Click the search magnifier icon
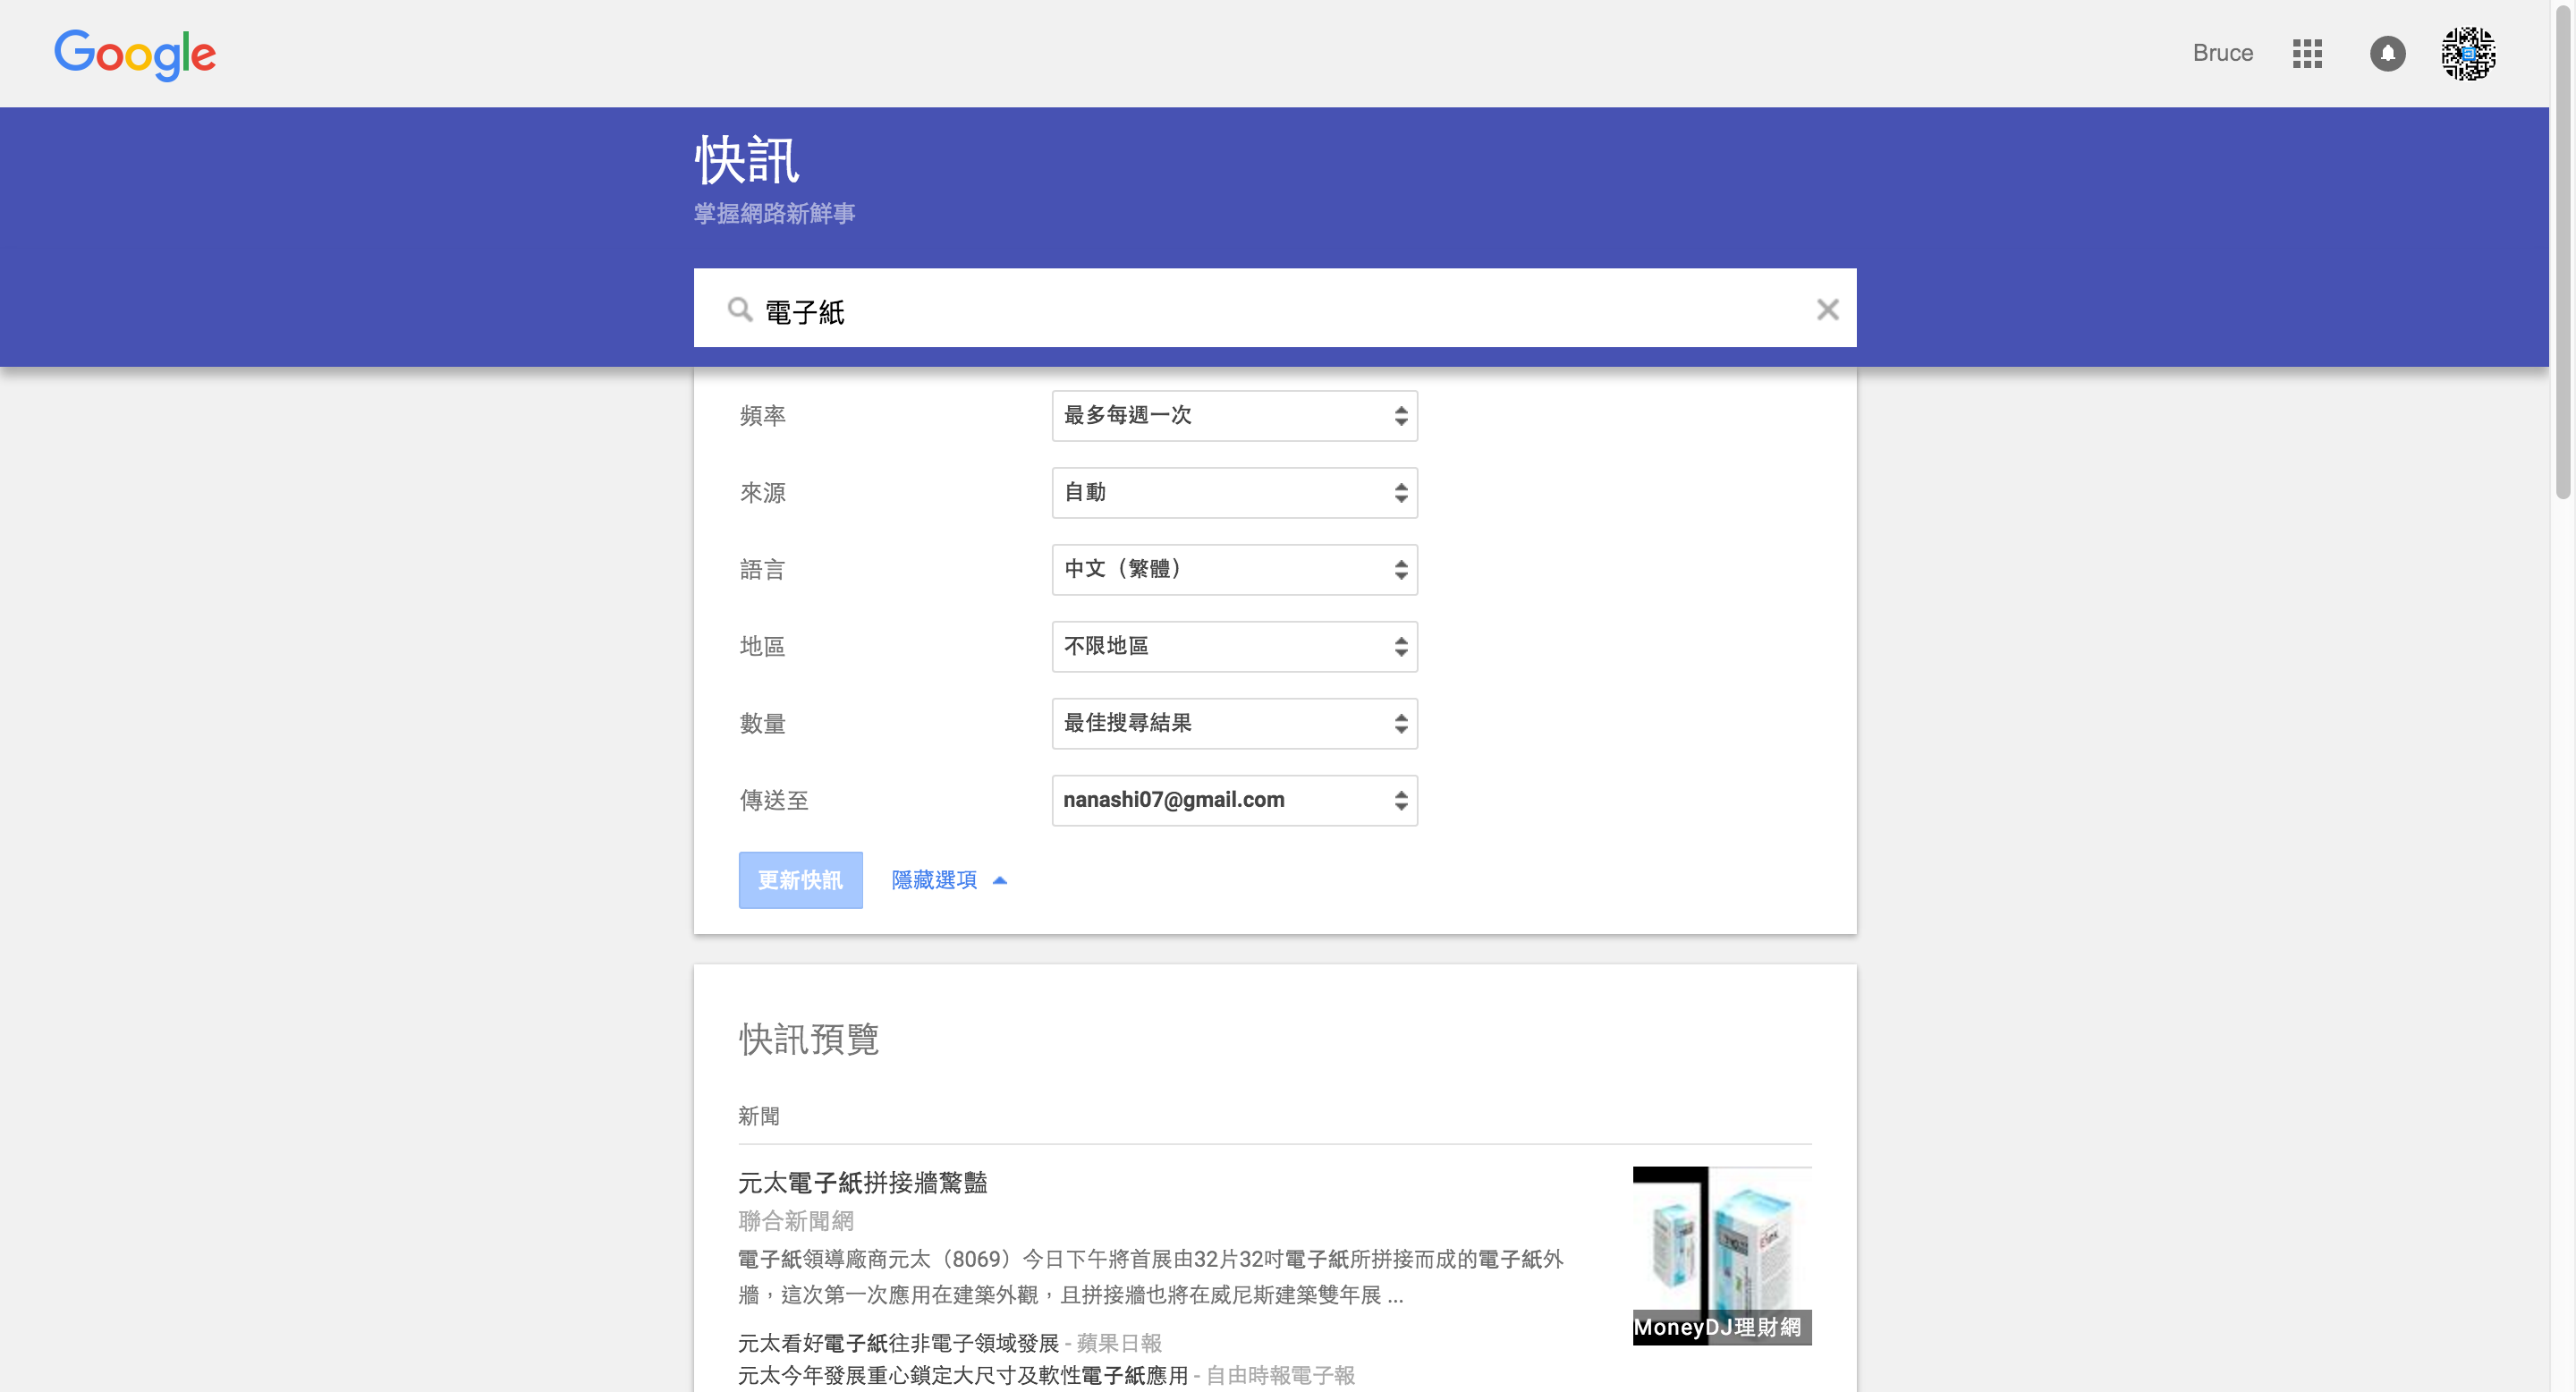Screen dimensions: 2576x1392 click(740, 310)
